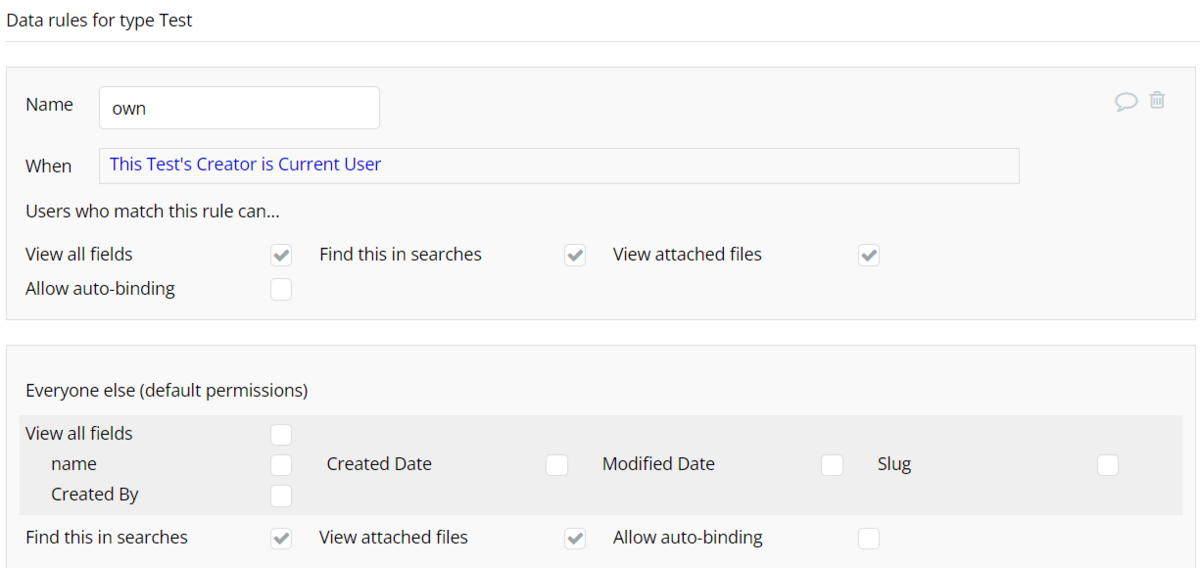Enable default Allow auto-binding checkbox
1200x568 pixels.
click(869, 539)
